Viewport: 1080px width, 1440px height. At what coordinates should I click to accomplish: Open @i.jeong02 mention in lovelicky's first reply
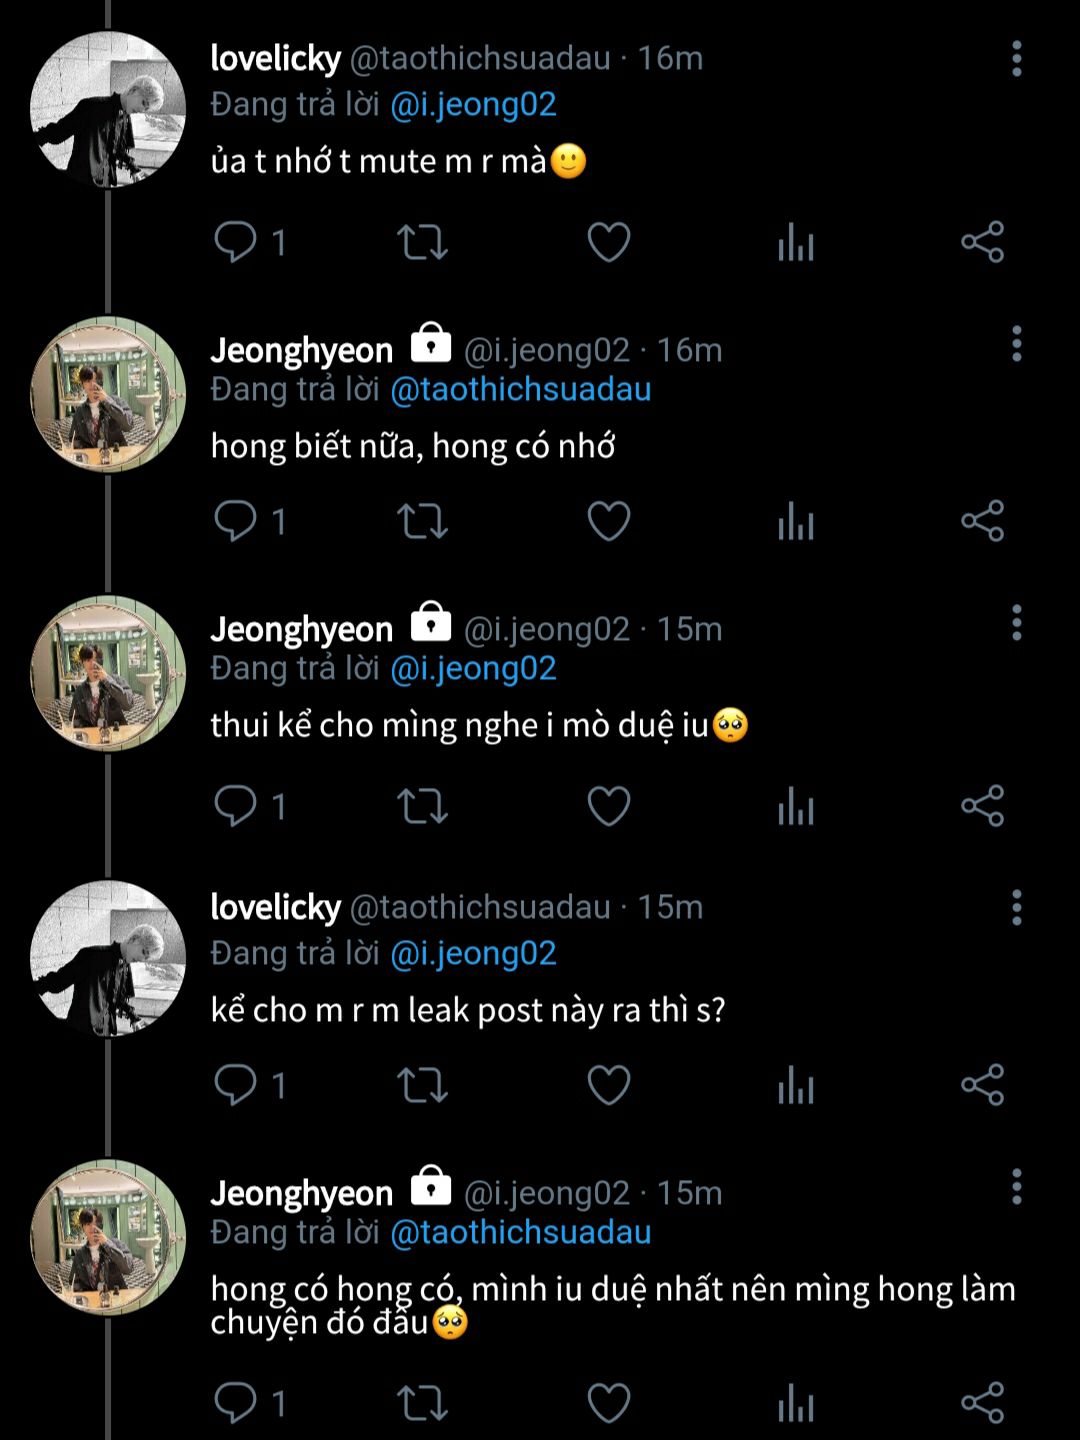tap(473, 104)
